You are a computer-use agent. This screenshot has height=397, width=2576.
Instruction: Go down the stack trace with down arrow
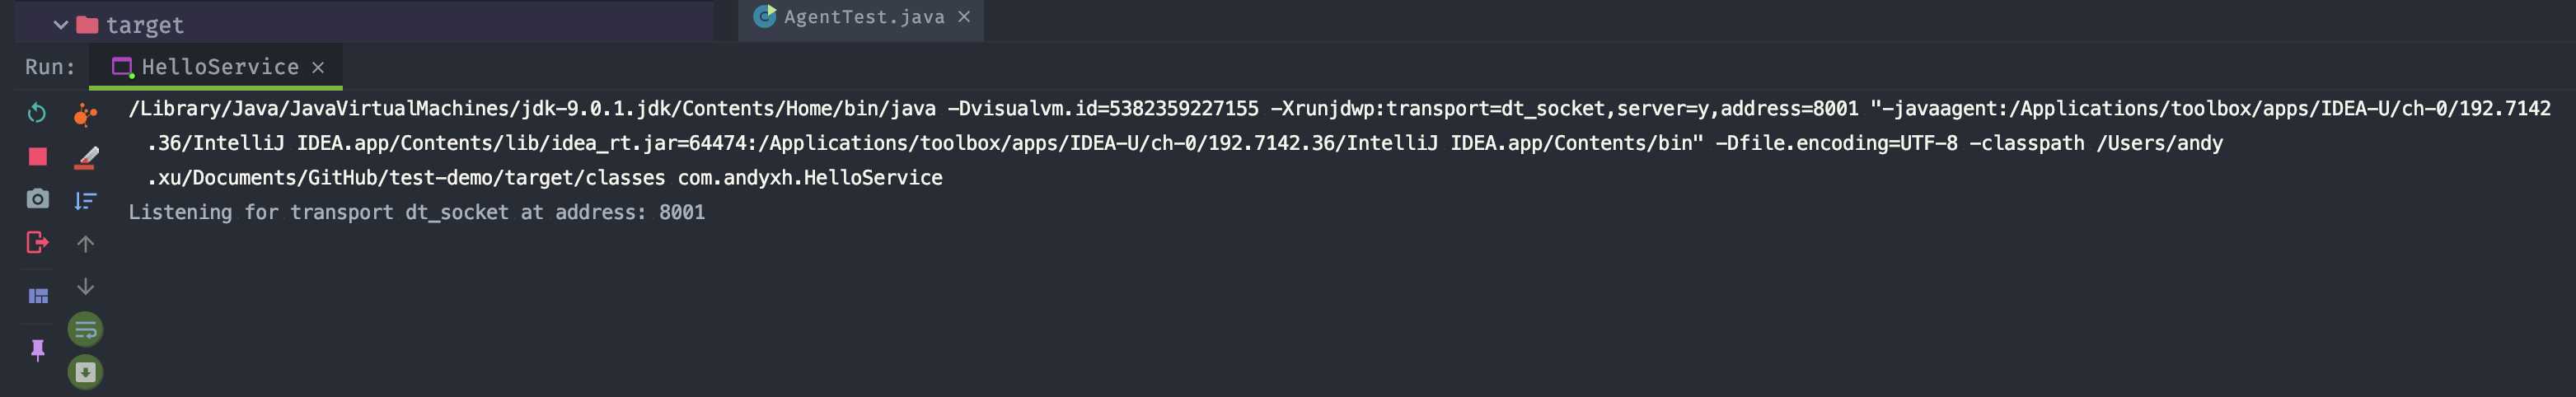pyautogui.click(x=86, y=287)
